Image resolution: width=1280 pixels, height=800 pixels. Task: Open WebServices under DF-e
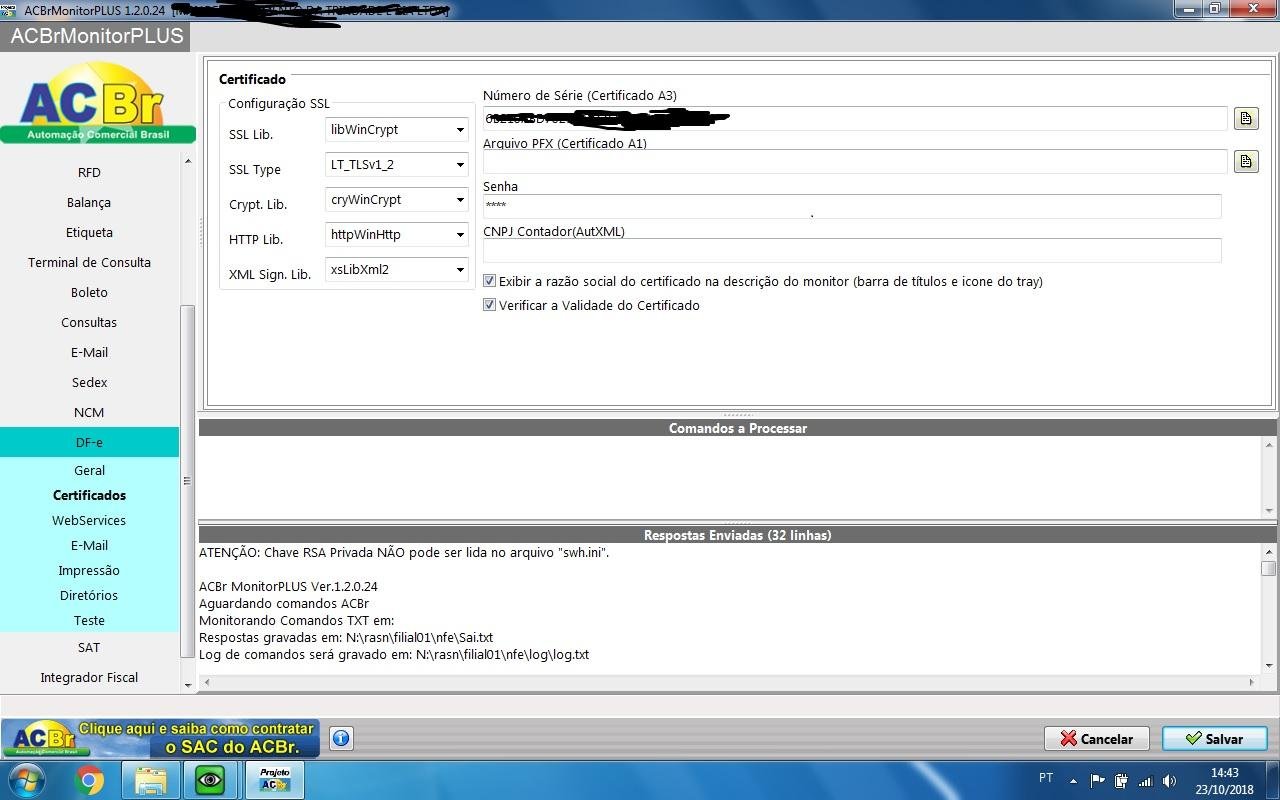pyautogui.click(x=89, y=520)
